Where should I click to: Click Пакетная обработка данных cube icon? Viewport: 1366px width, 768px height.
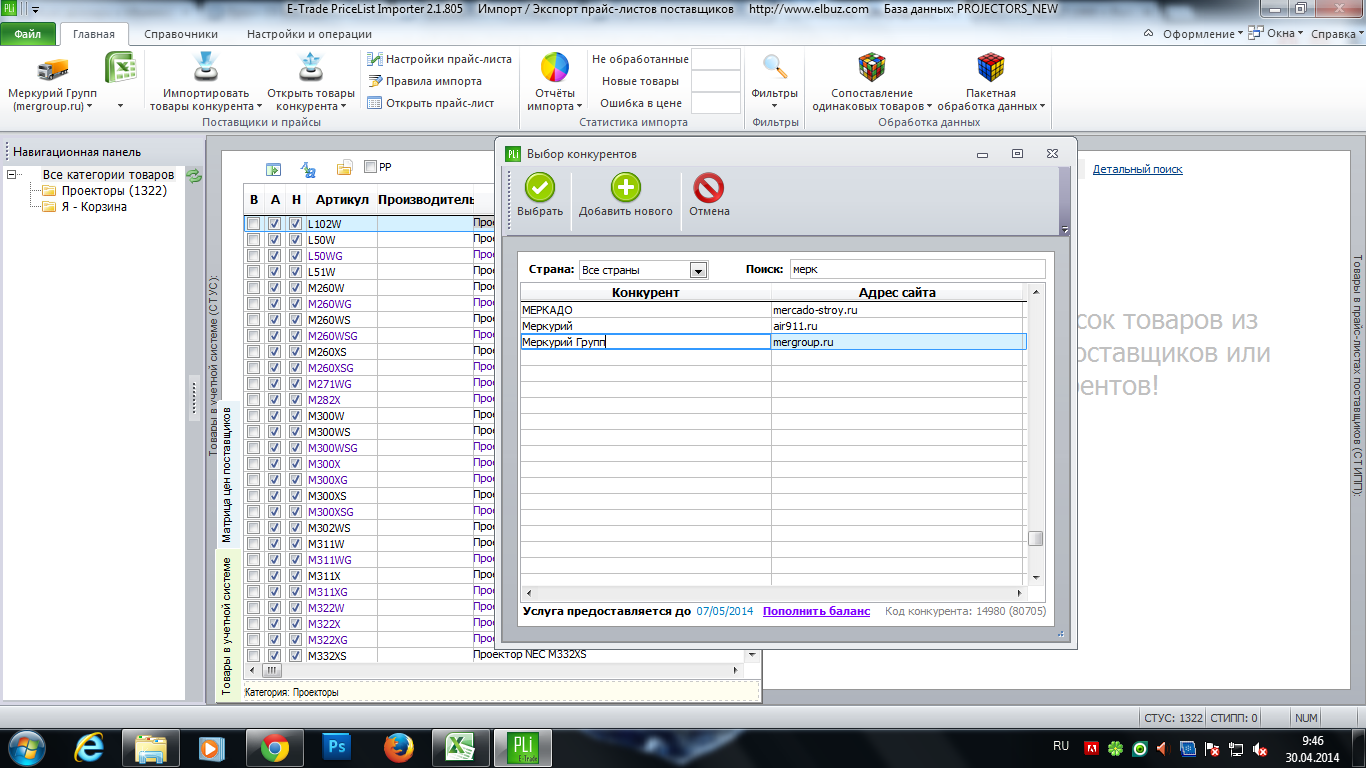(990, 67)
